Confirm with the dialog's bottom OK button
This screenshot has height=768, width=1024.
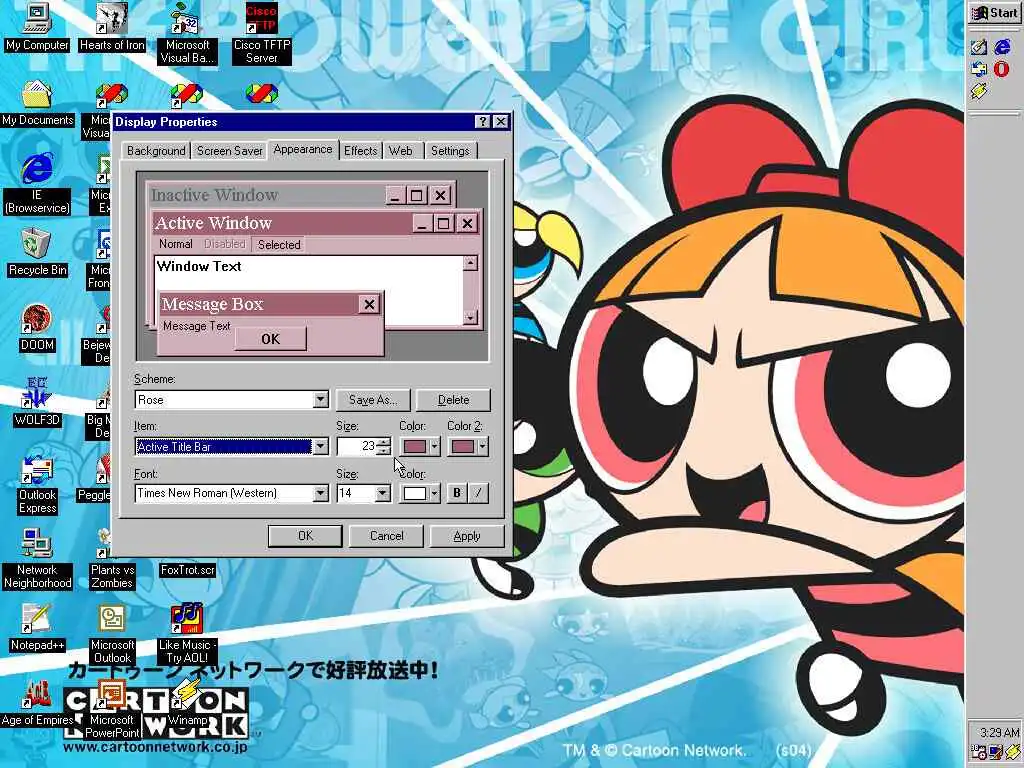coord(305,536)
